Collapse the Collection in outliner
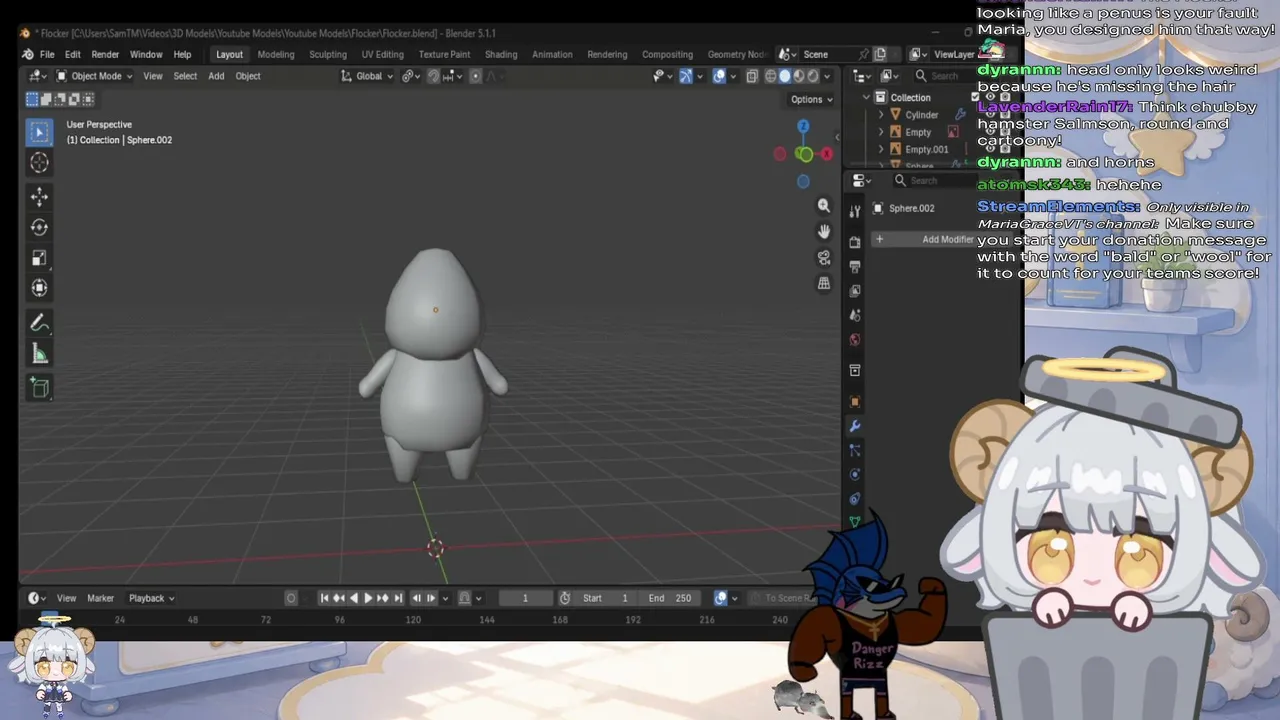 tap(866, 97)
